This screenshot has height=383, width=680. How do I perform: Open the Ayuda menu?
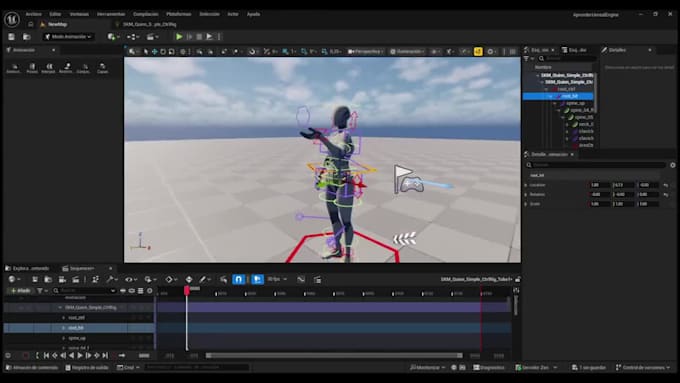pos(253,14)
